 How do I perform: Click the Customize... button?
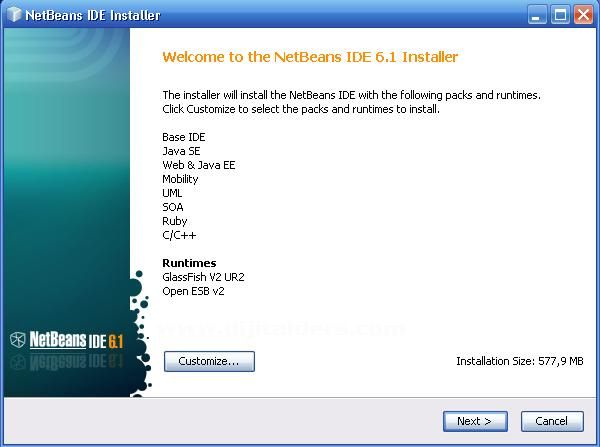(x=209, y=361)
